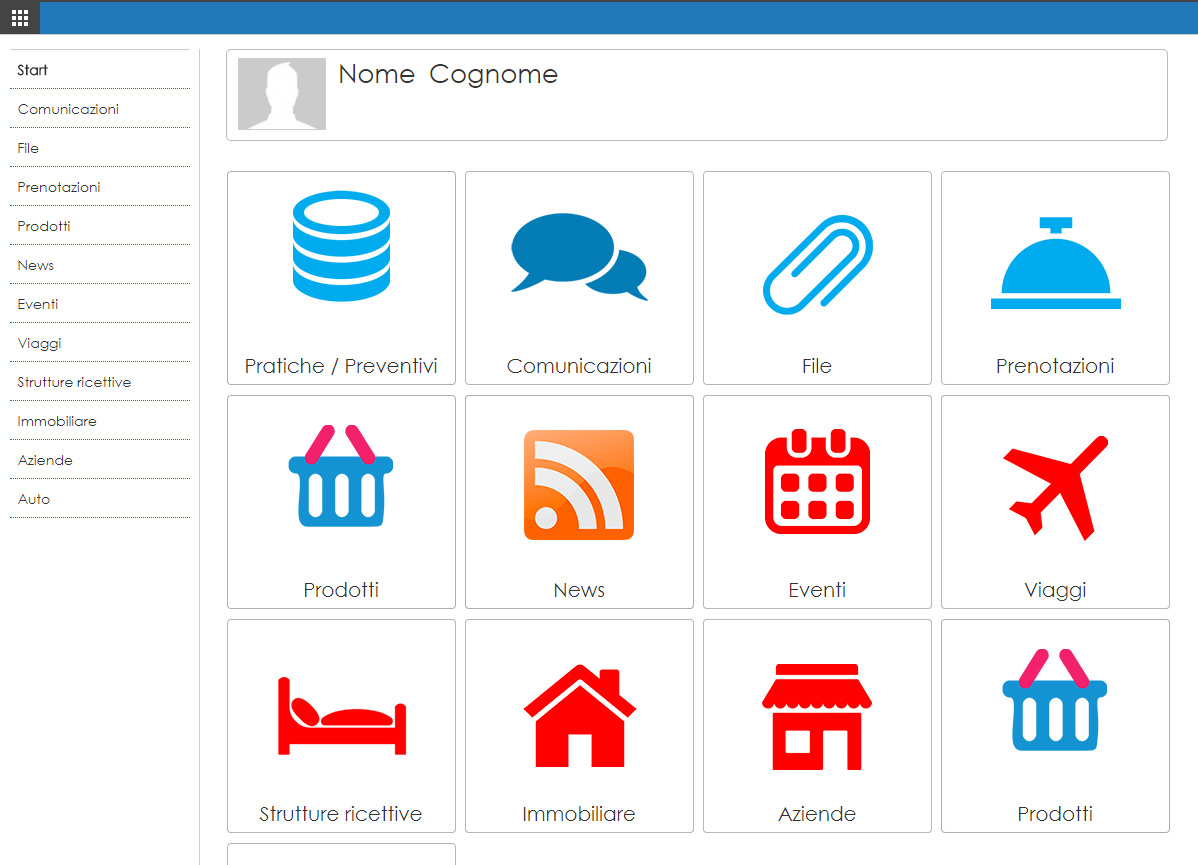Click the red house Immobiliare icon

579,715
